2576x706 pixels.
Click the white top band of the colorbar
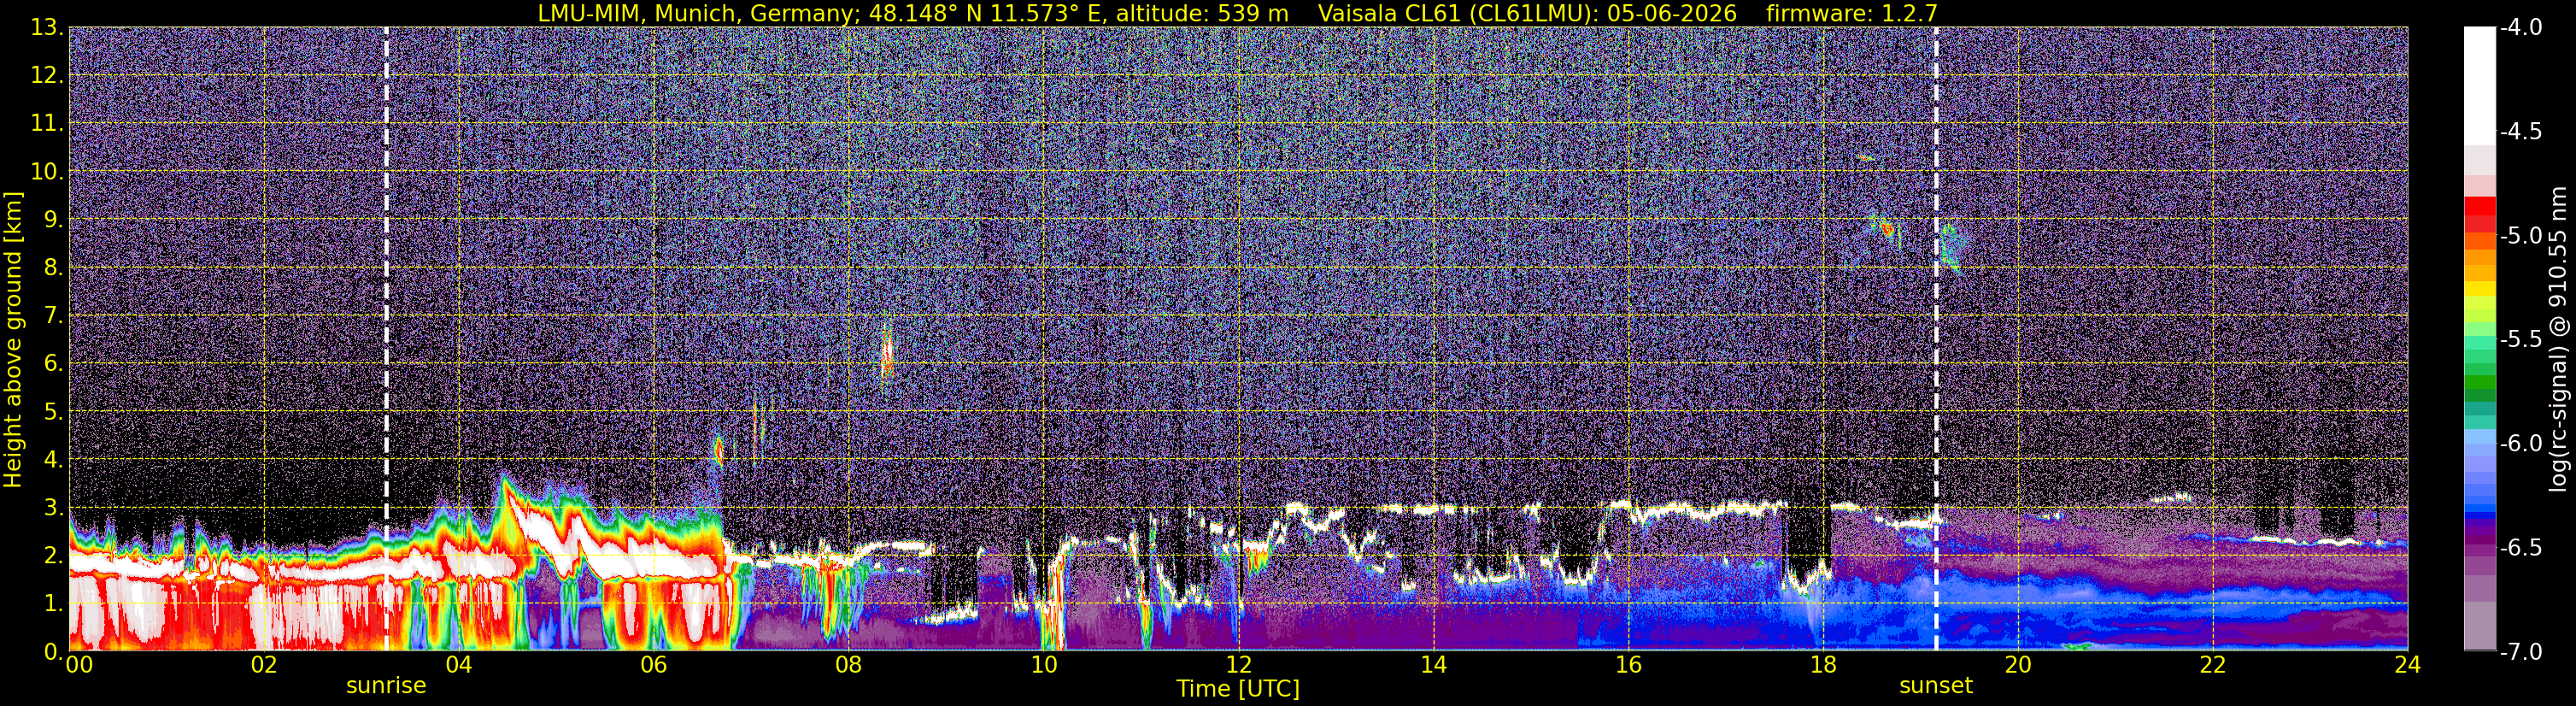tap(2479, 86)
